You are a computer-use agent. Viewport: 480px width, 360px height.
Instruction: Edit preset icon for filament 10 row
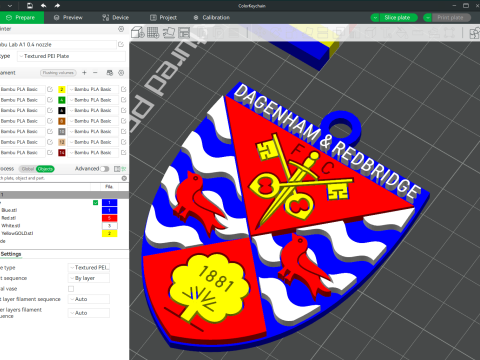123,131
